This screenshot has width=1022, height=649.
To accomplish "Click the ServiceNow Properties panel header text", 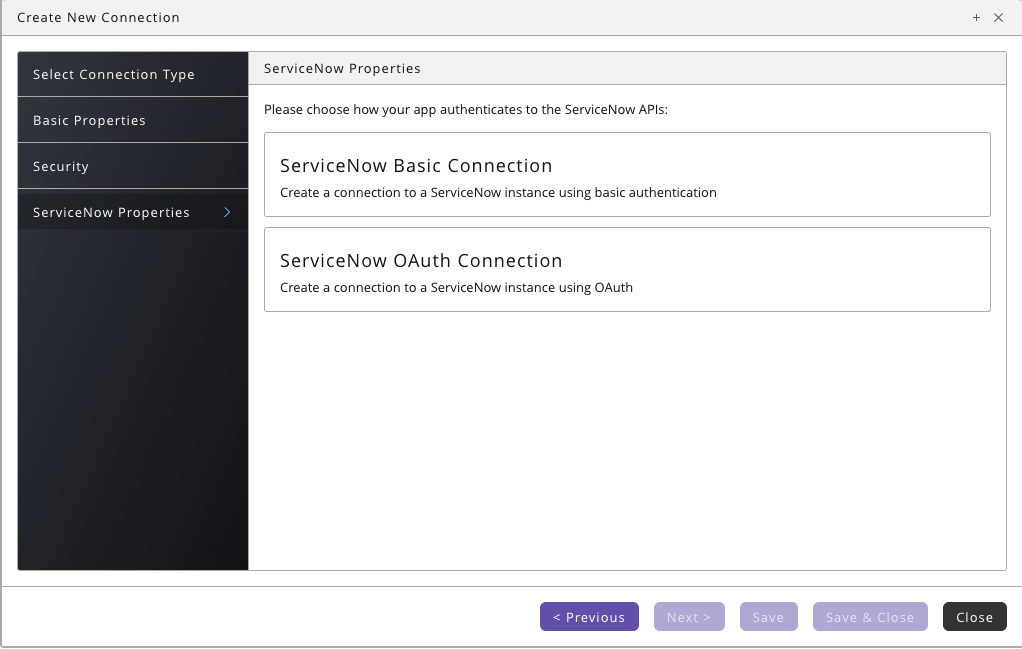I will click(x=342, y=68).
